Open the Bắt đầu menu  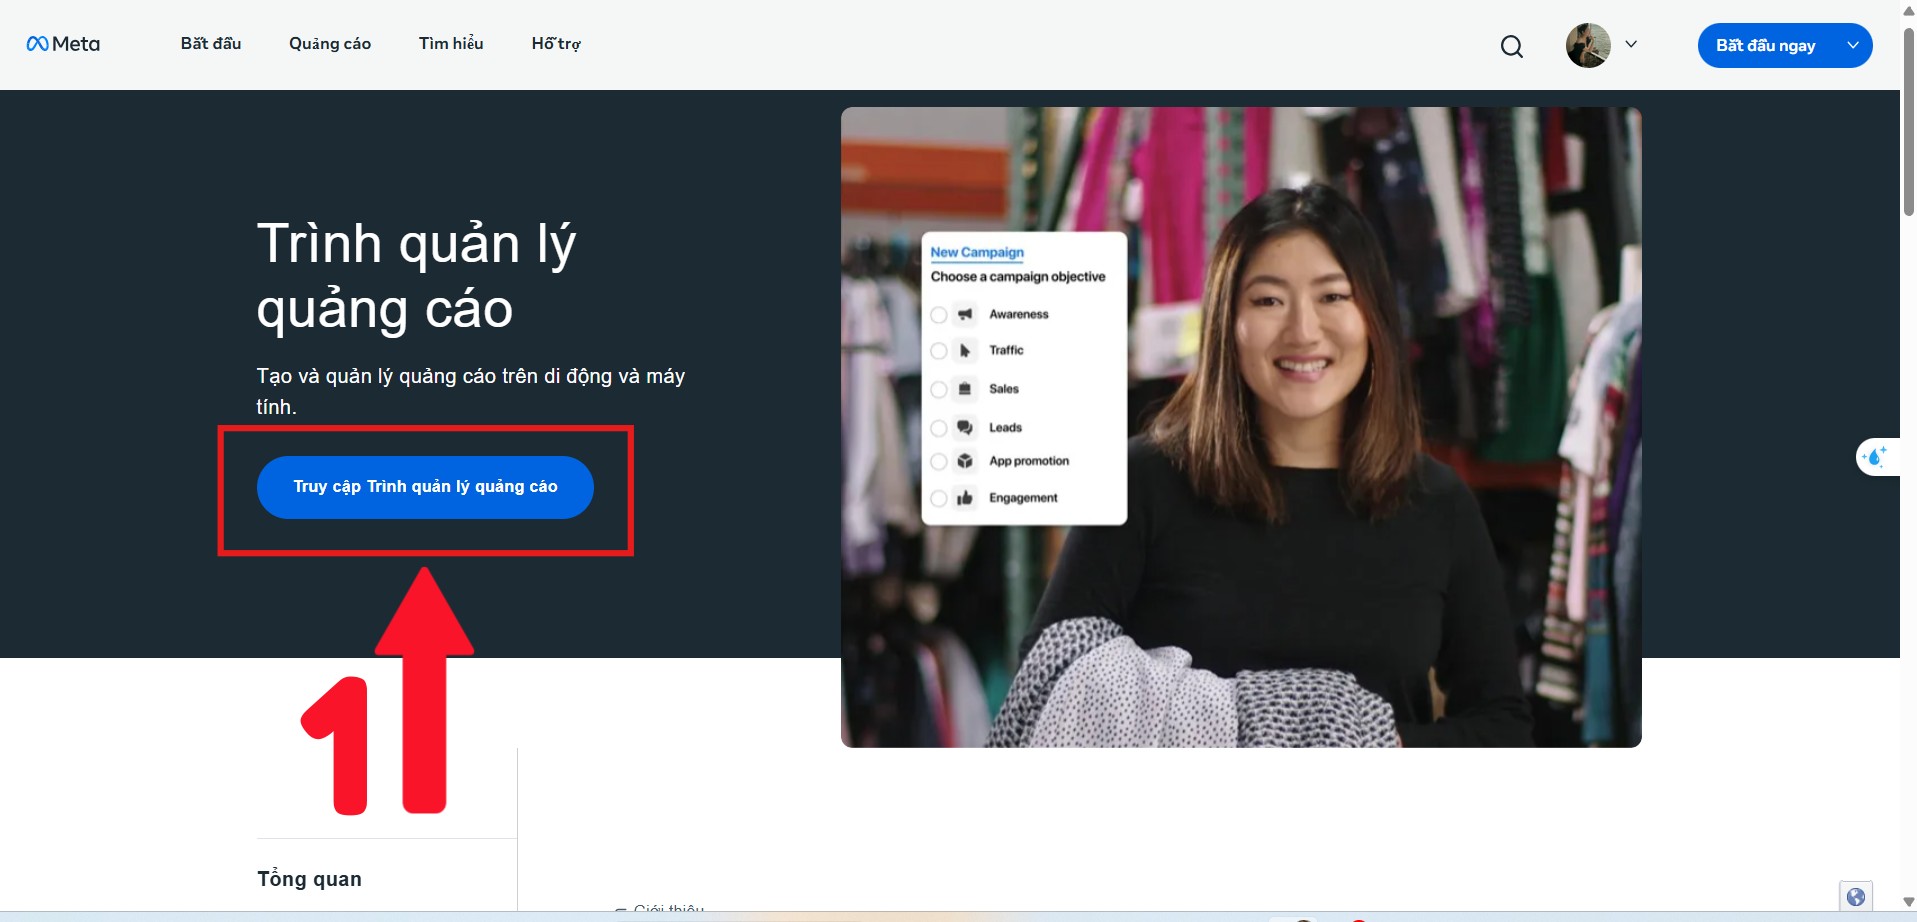pos(211,44)
